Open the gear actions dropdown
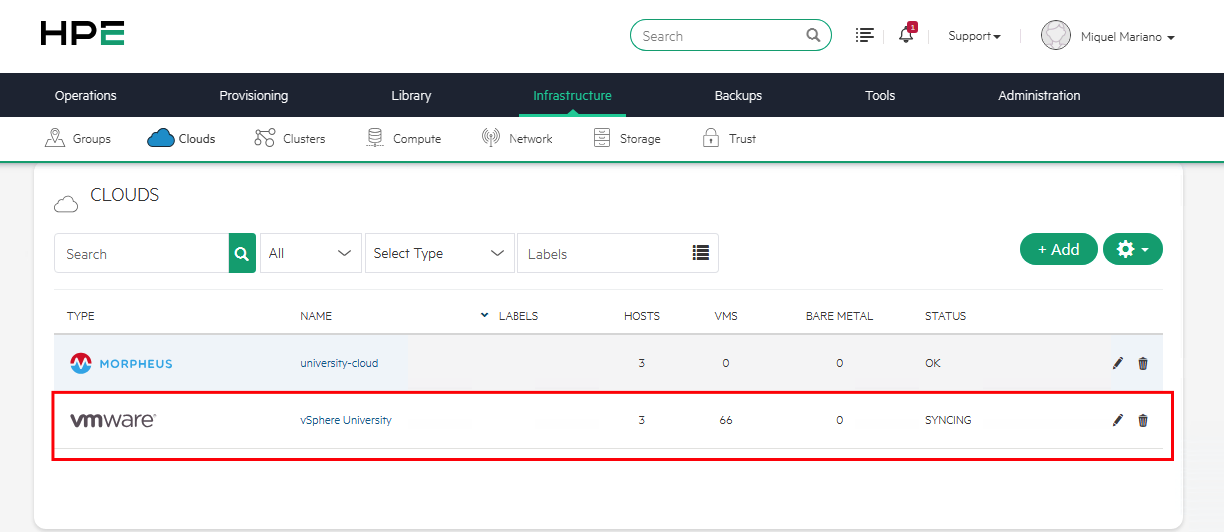 (1133, 249)
